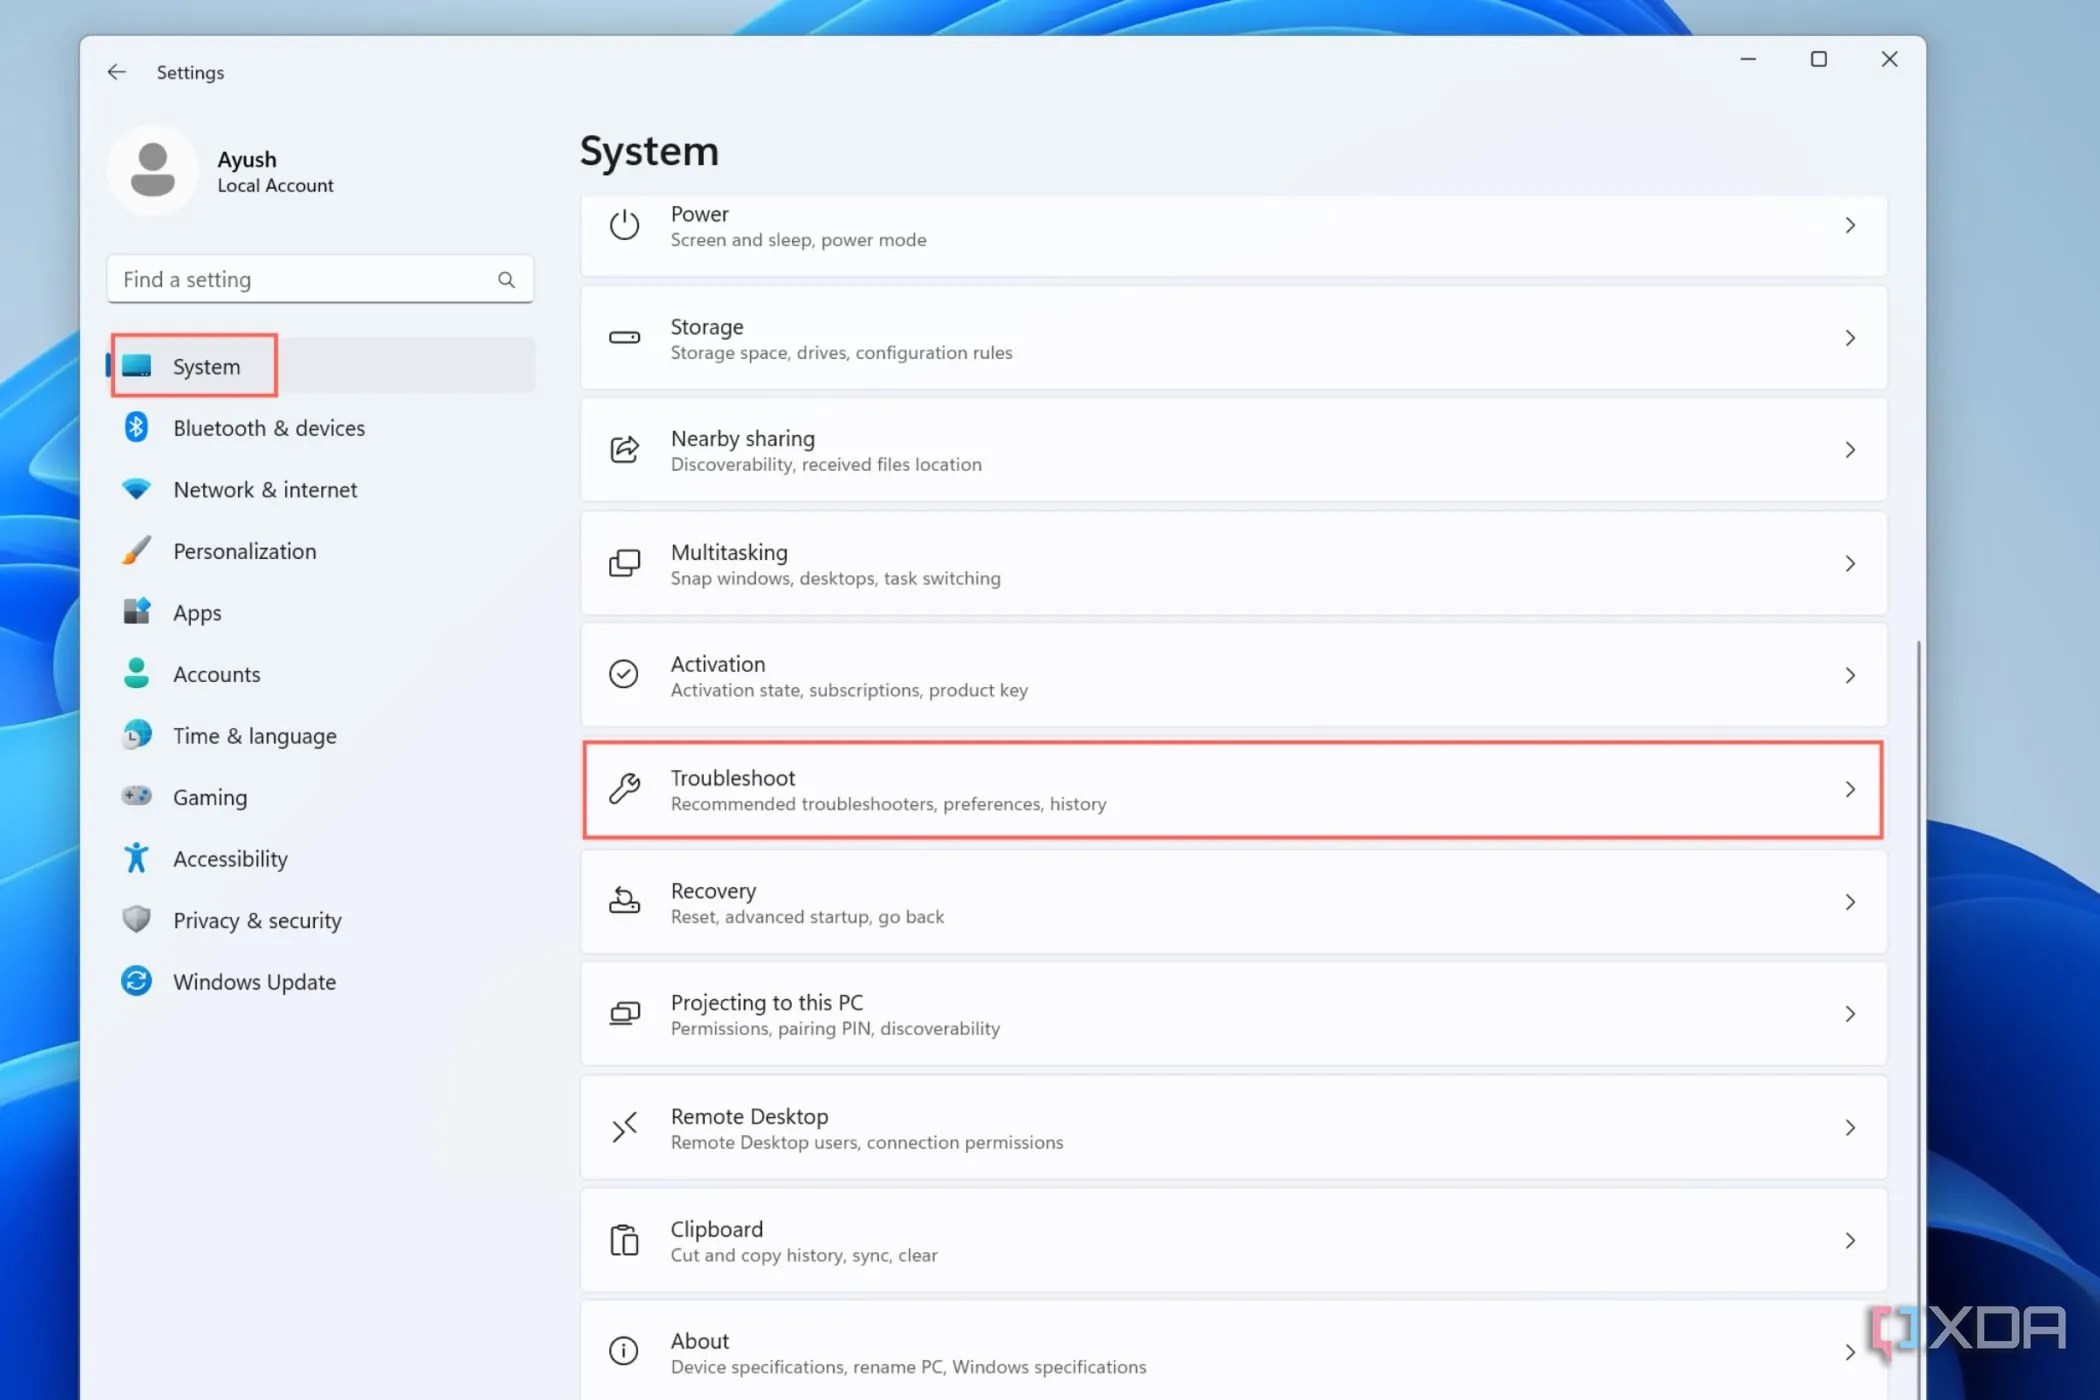Image resolution: width=2100 pixels, height=1400 pixels.
Task: Click the Multitasking windows icon
Action: (624, 563)
